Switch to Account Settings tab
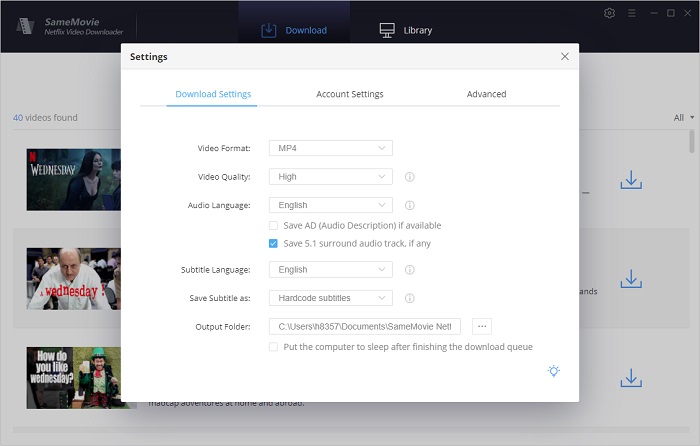 [349, 94]
